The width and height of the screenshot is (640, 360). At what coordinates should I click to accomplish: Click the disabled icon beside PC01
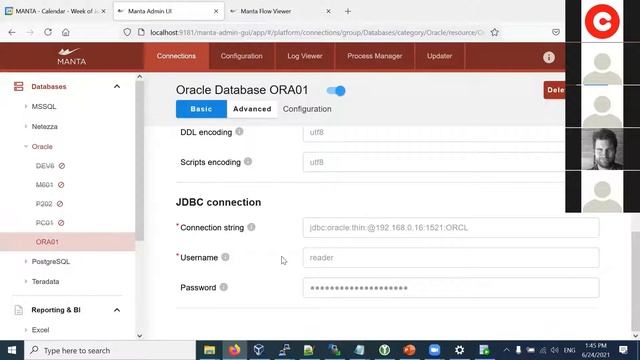tap(61, 223)
